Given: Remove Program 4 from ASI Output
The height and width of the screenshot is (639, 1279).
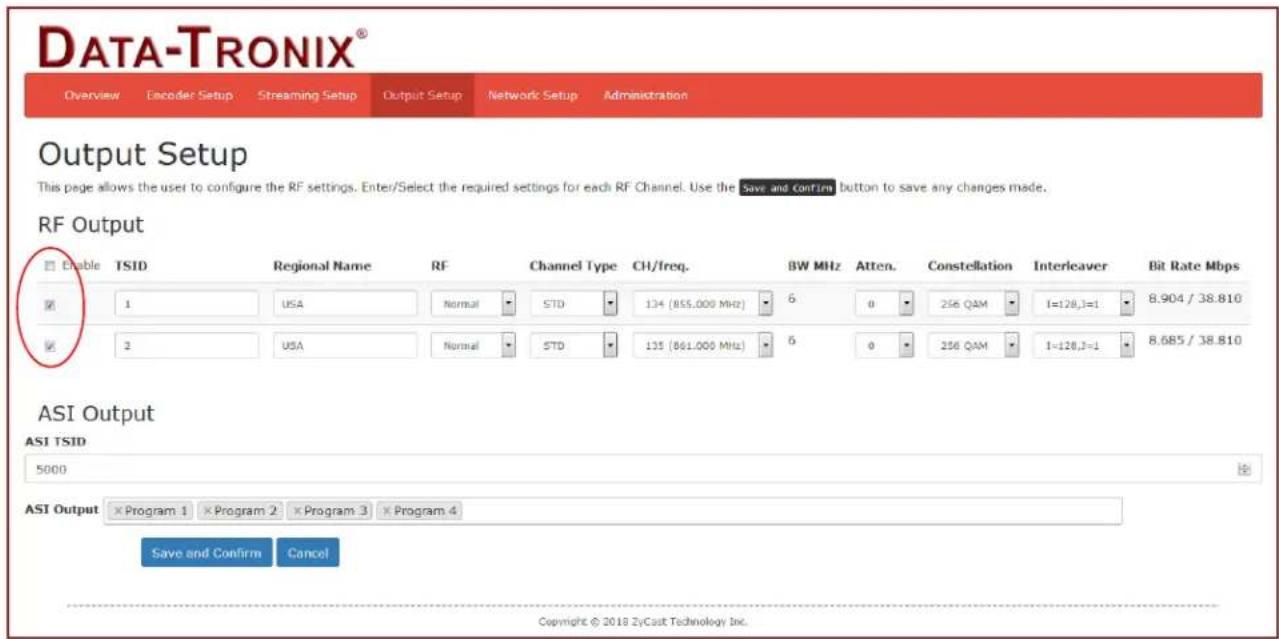Looking at the screenshot, I should [x=387, y=511].
